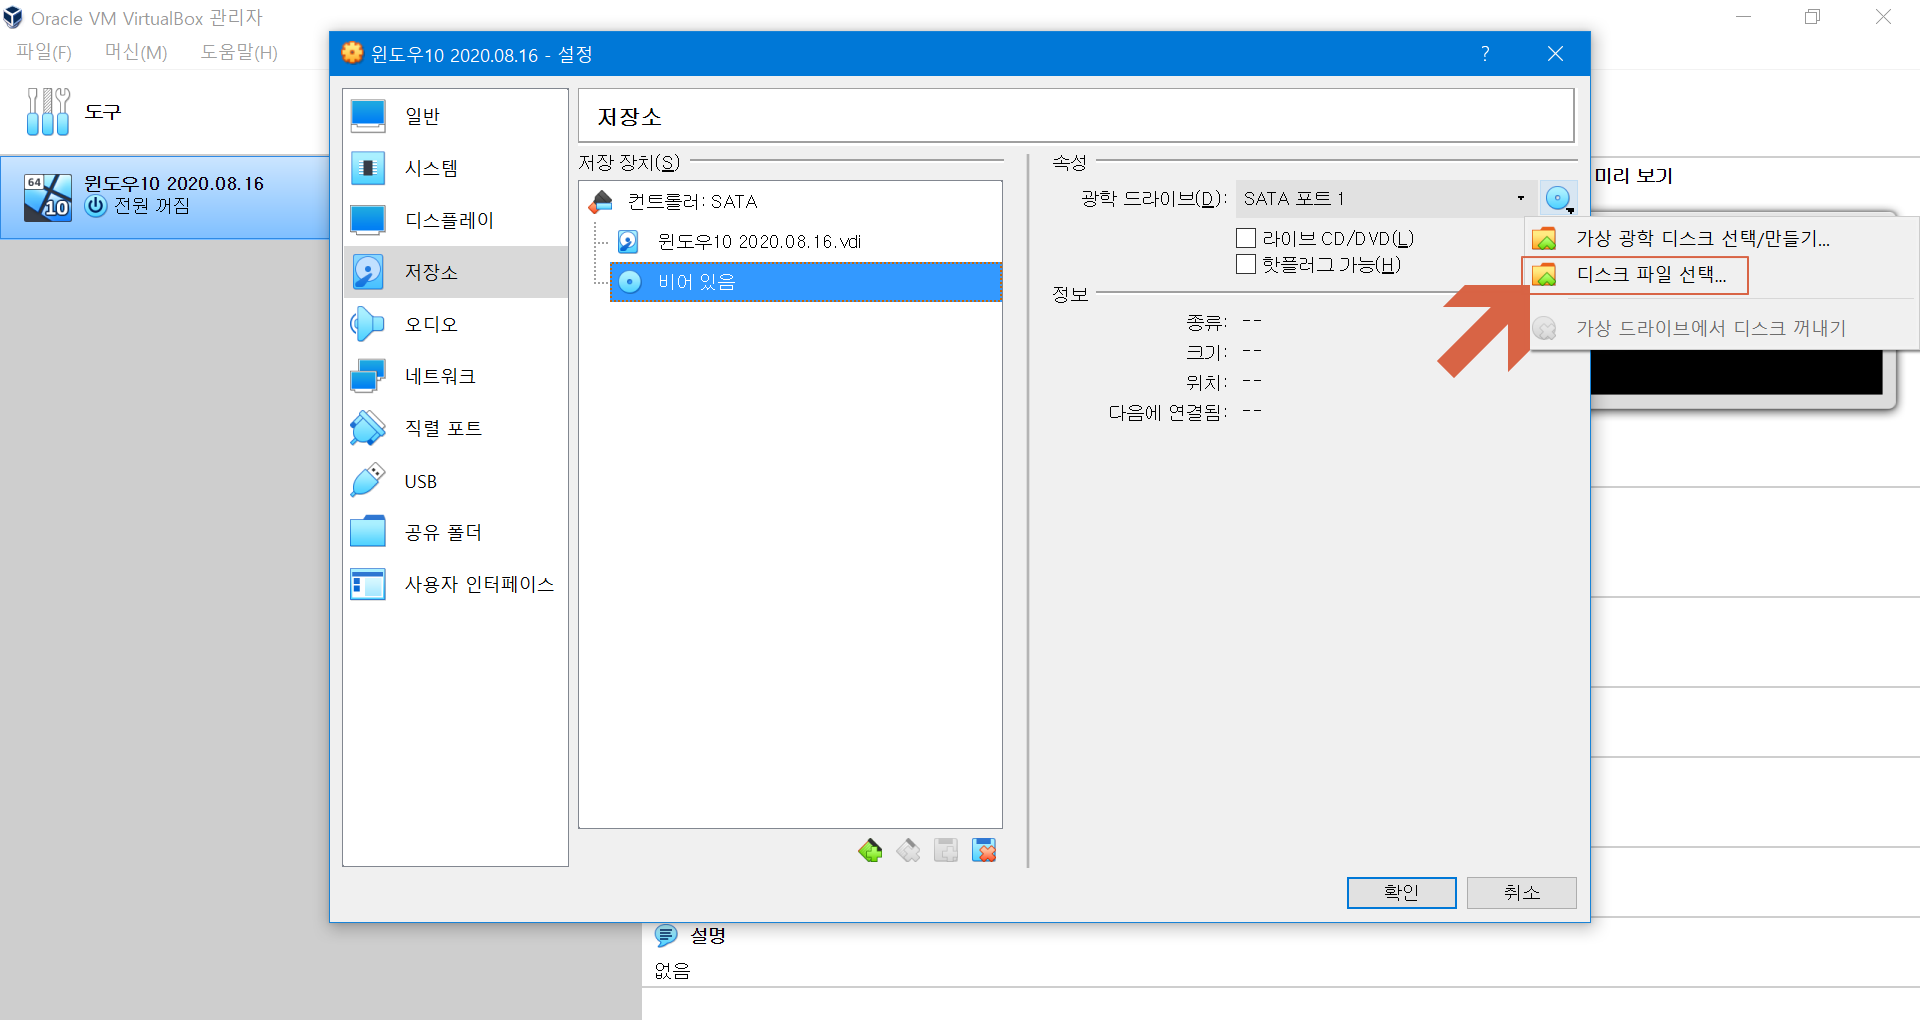Open the 머신(M) menu in VirtualBox manager
This screenshot has height=1020, width=1920.
[136, 52]
